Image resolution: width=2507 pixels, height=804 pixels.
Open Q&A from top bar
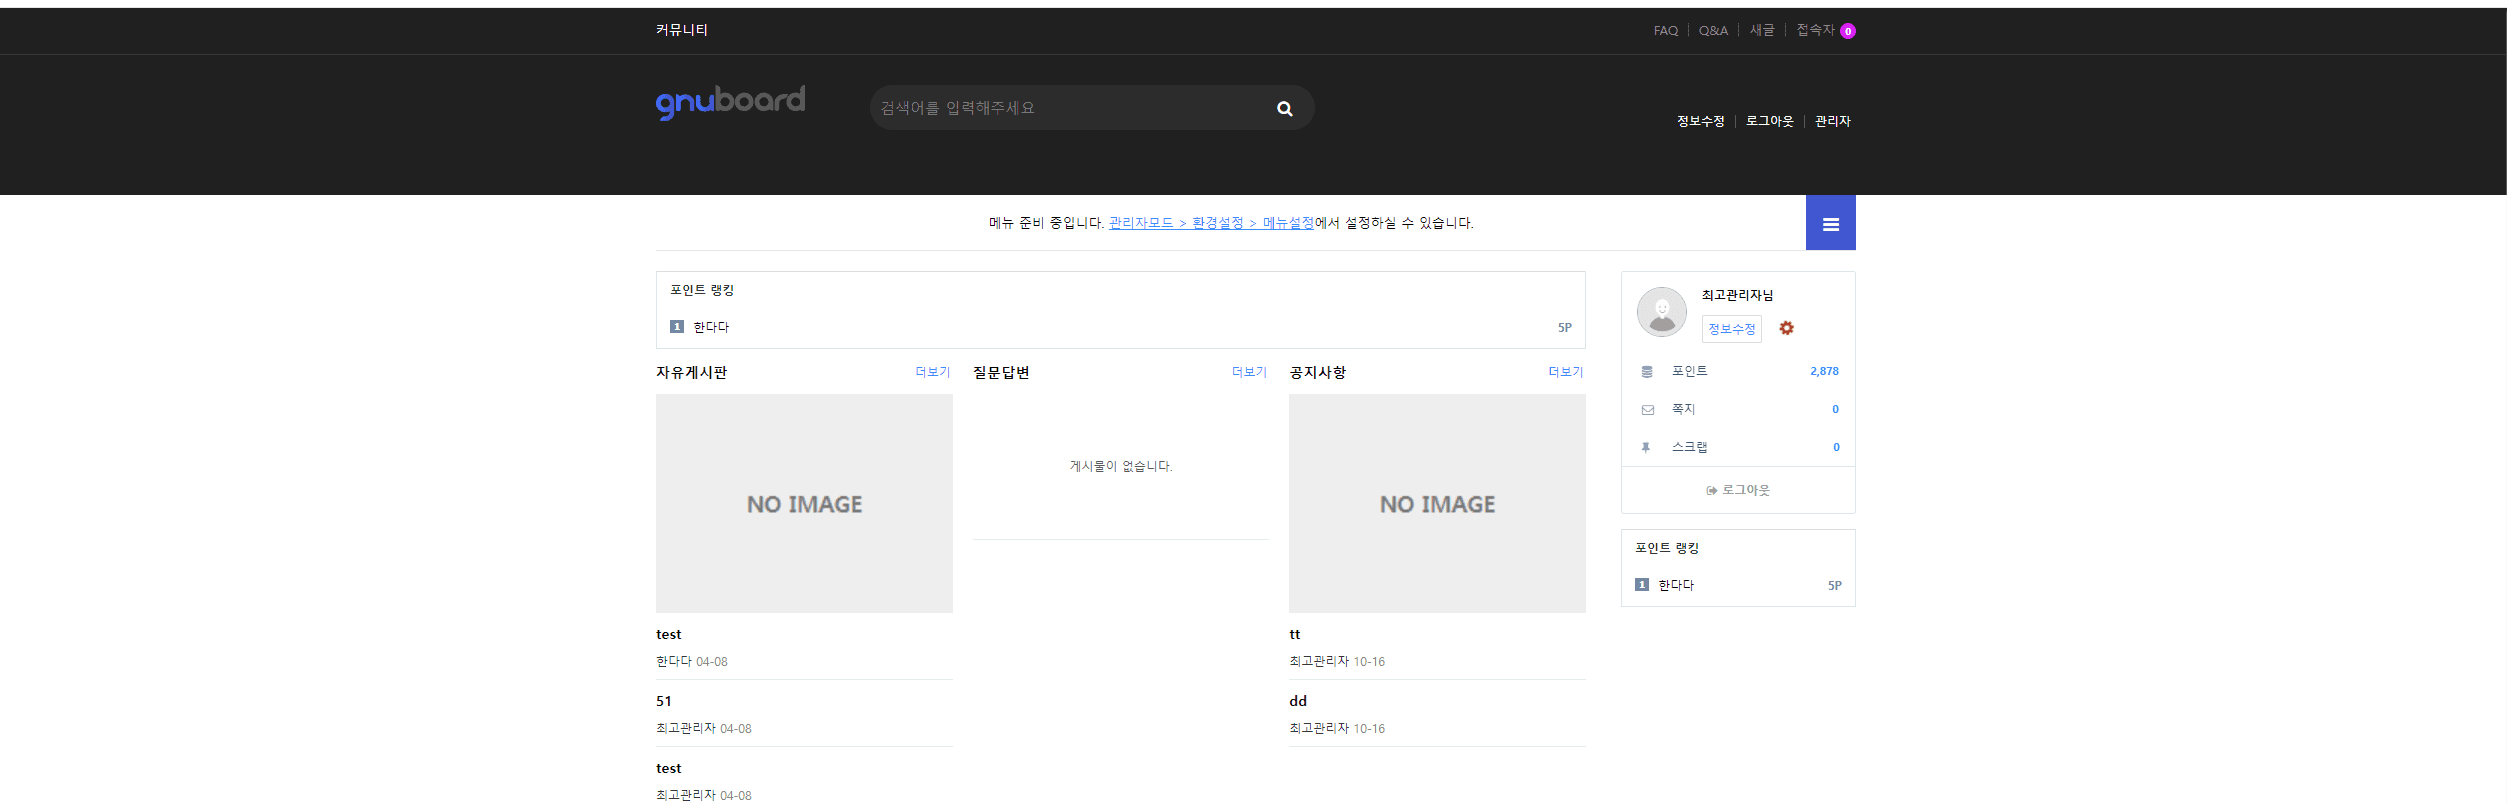(x=1712, y=31)
